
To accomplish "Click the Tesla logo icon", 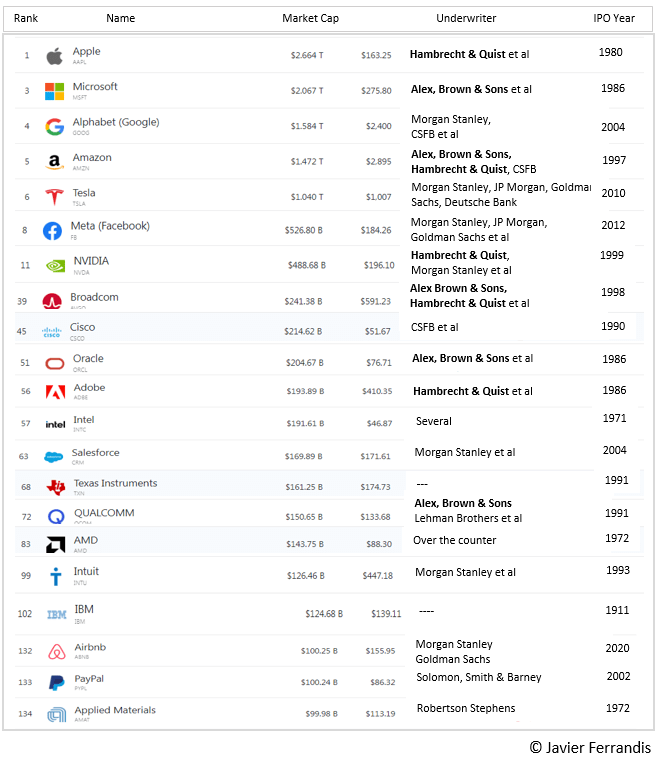I will coord(54,197).
